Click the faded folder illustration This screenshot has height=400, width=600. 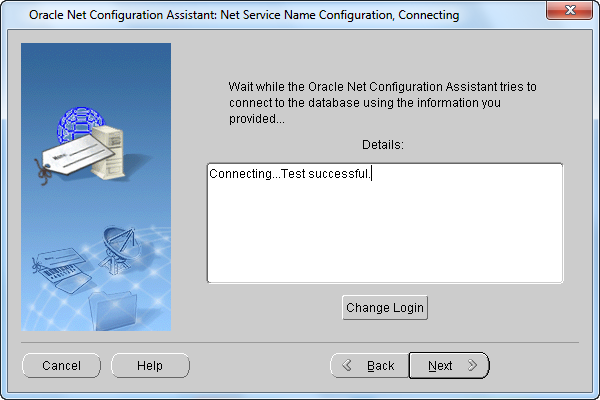coord(113,310)
